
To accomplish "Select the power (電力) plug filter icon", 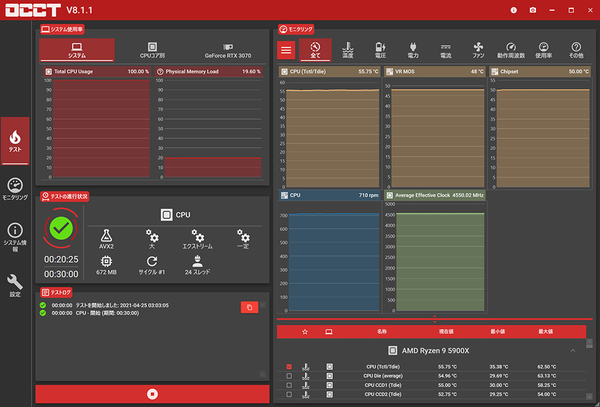I will [413, 50].
